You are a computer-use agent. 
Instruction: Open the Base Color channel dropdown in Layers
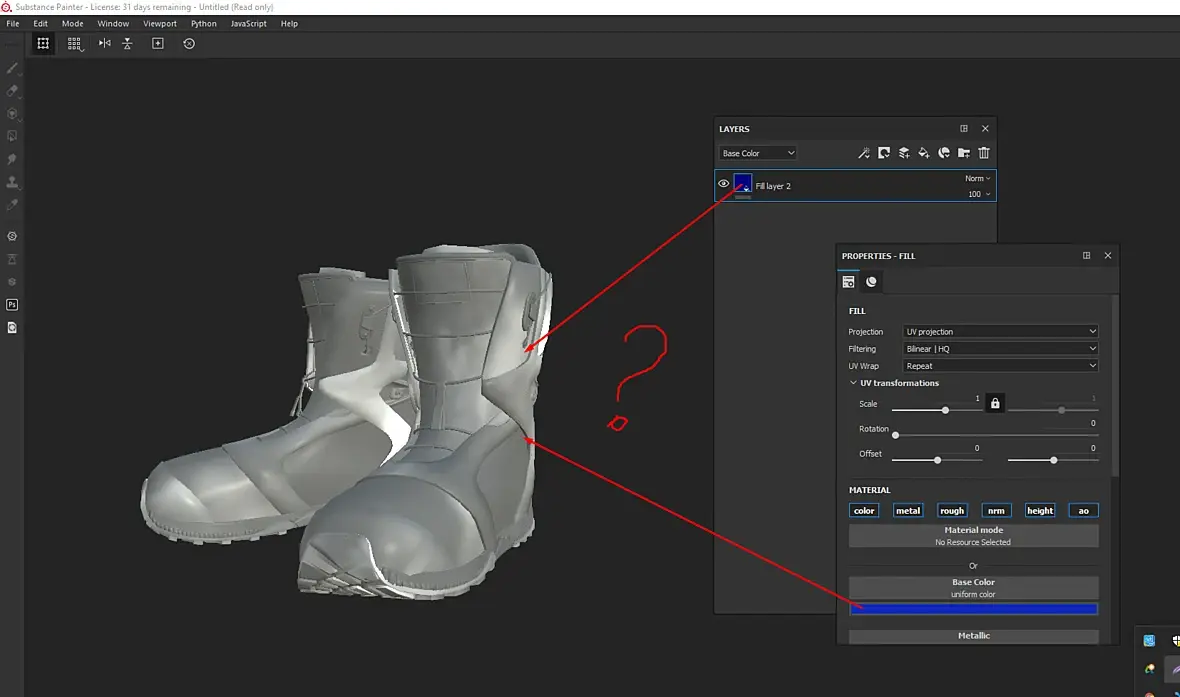pyautogui.click(x=758, y=153)
